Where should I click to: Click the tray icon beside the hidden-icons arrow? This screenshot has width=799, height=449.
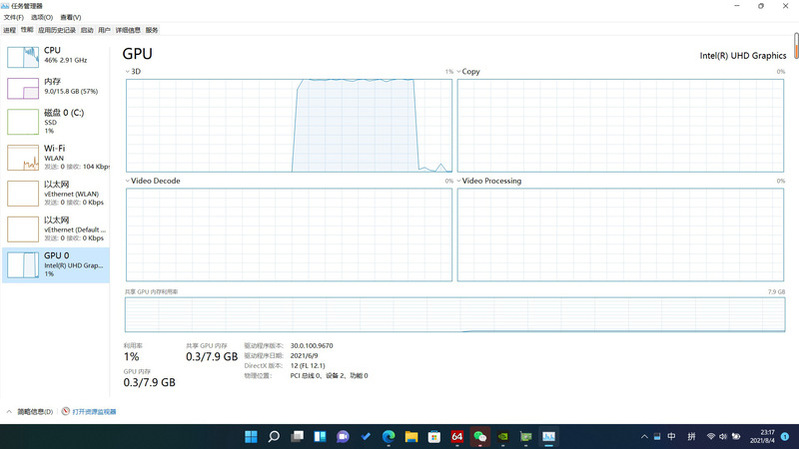657,437
